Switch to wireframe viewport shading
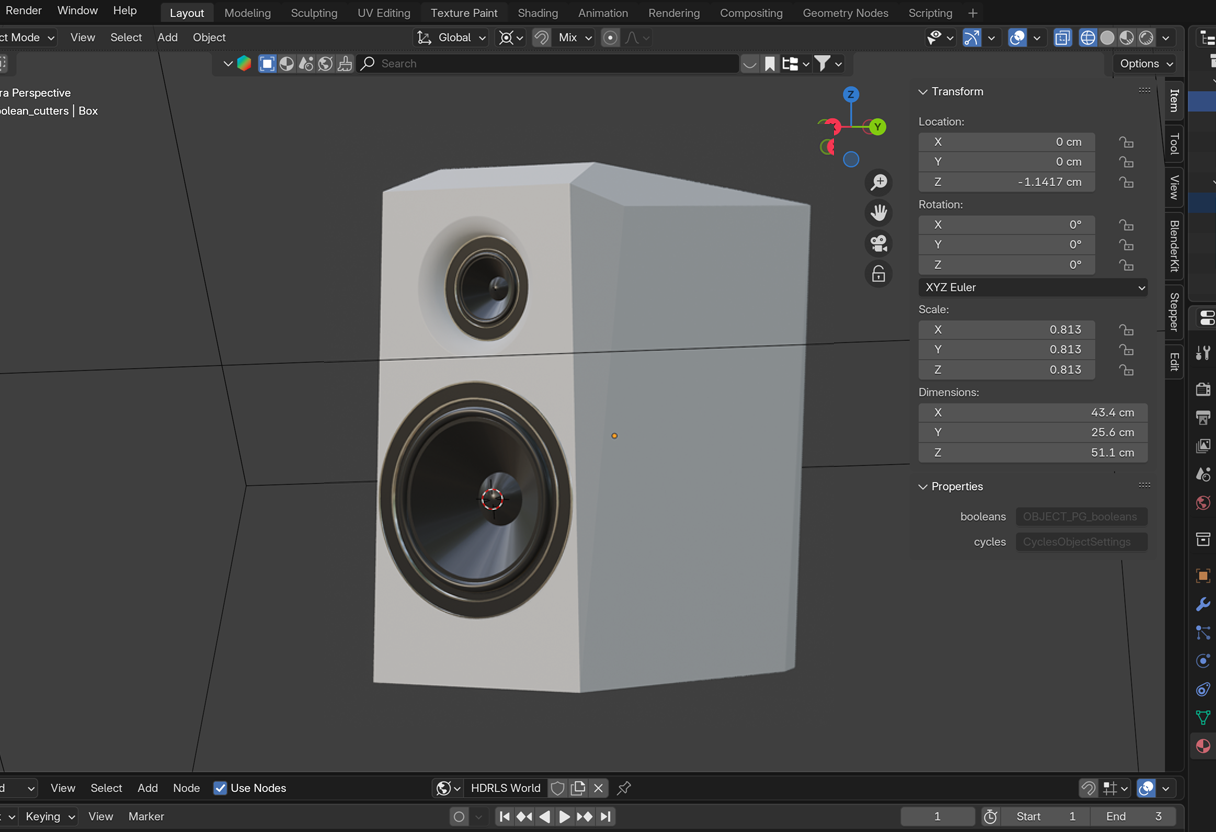 coord(1088,38)
